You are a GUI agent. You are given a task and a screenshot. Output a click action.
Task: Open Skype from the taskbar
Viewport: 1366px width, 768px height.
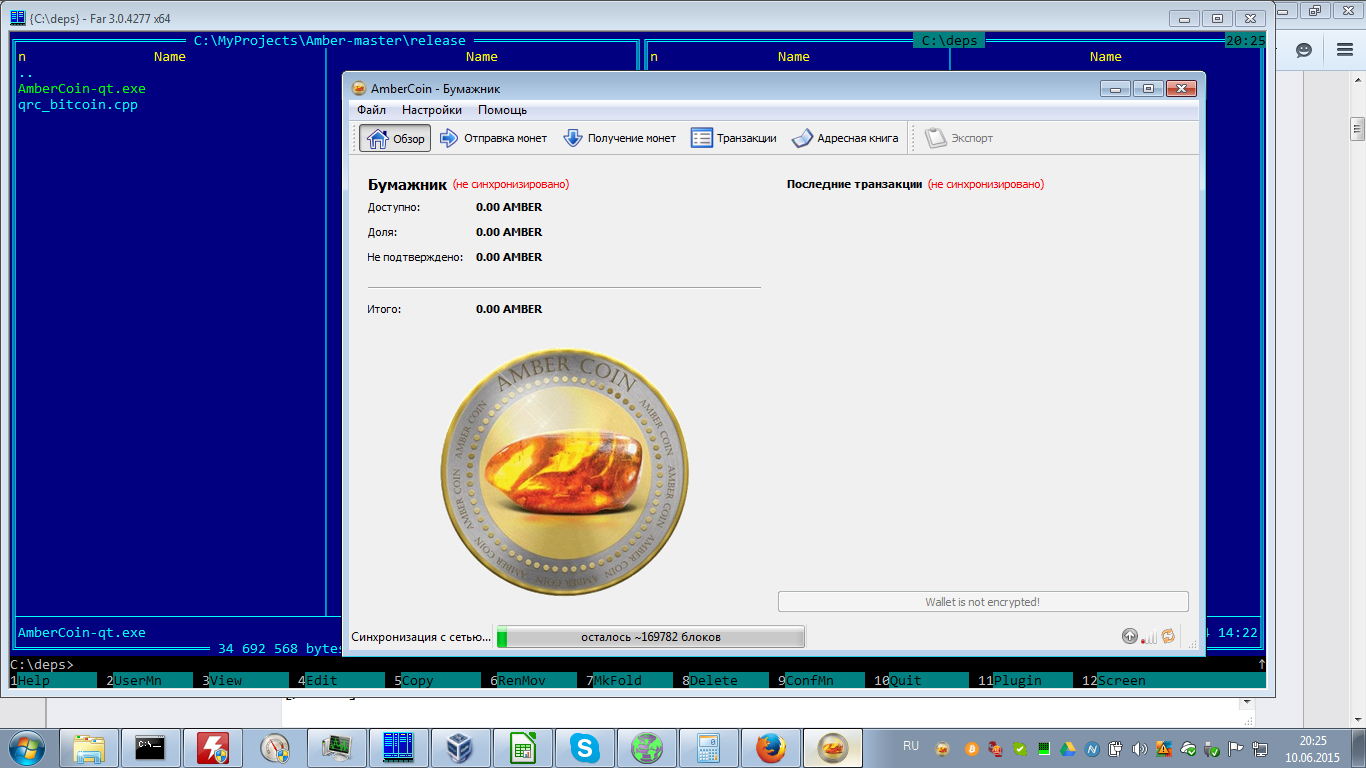[x=585, y=747]
